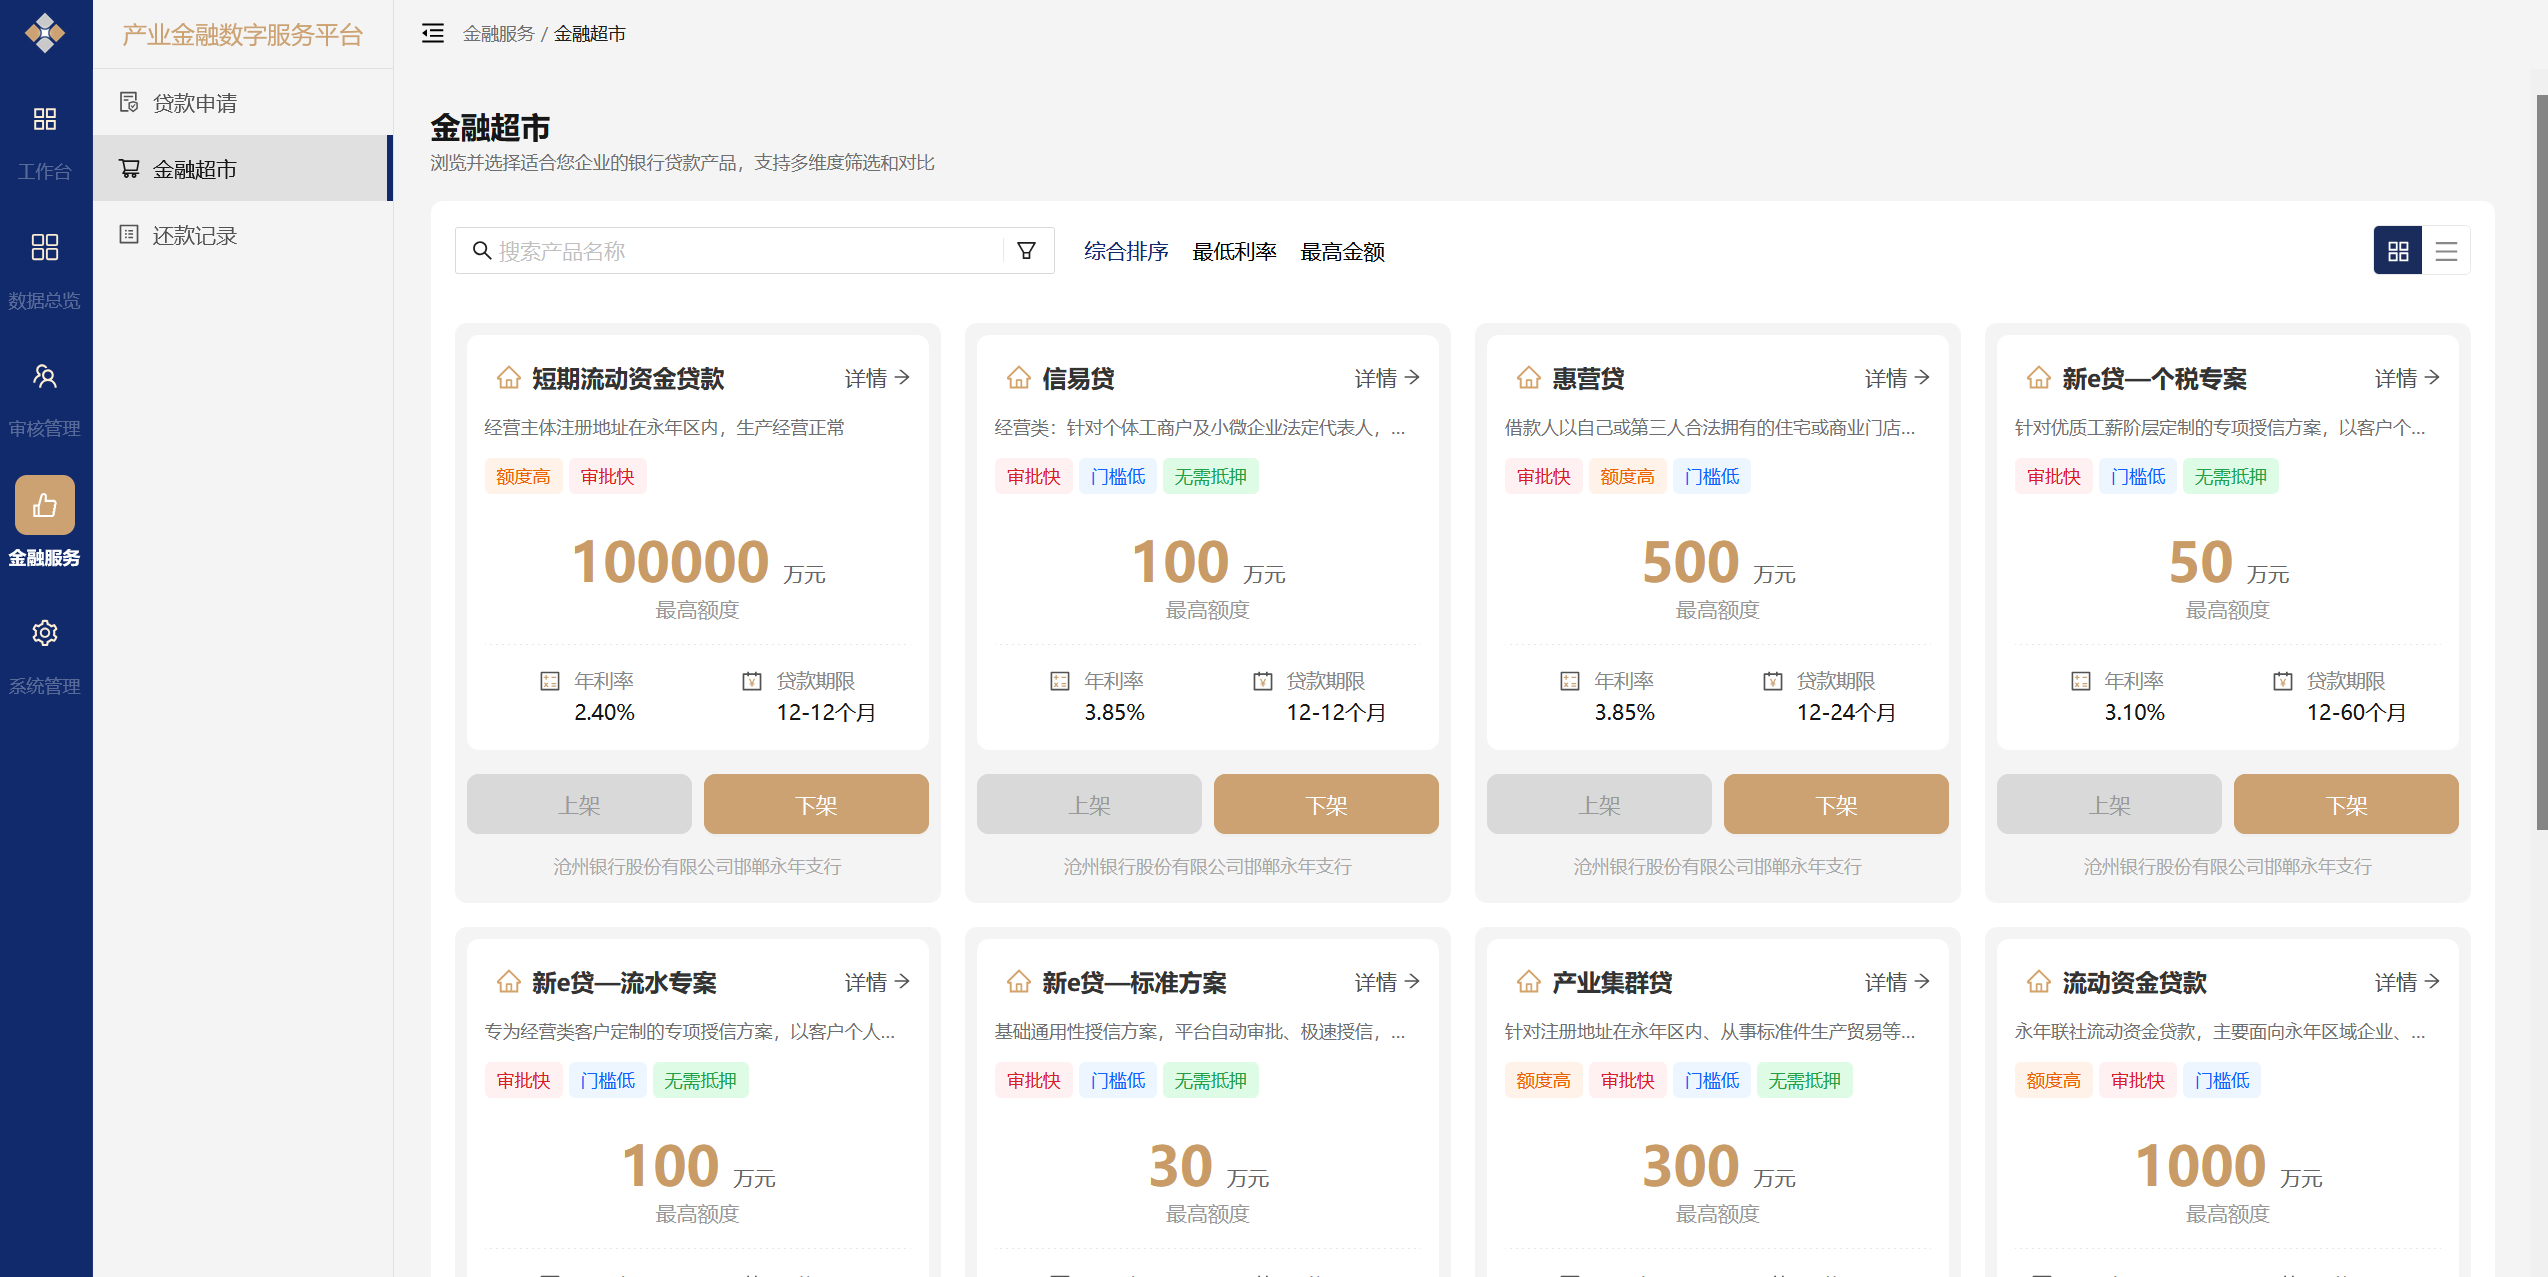
Task: Click the house icon on 产业集群贷 card
Action: click(1529, 982)
